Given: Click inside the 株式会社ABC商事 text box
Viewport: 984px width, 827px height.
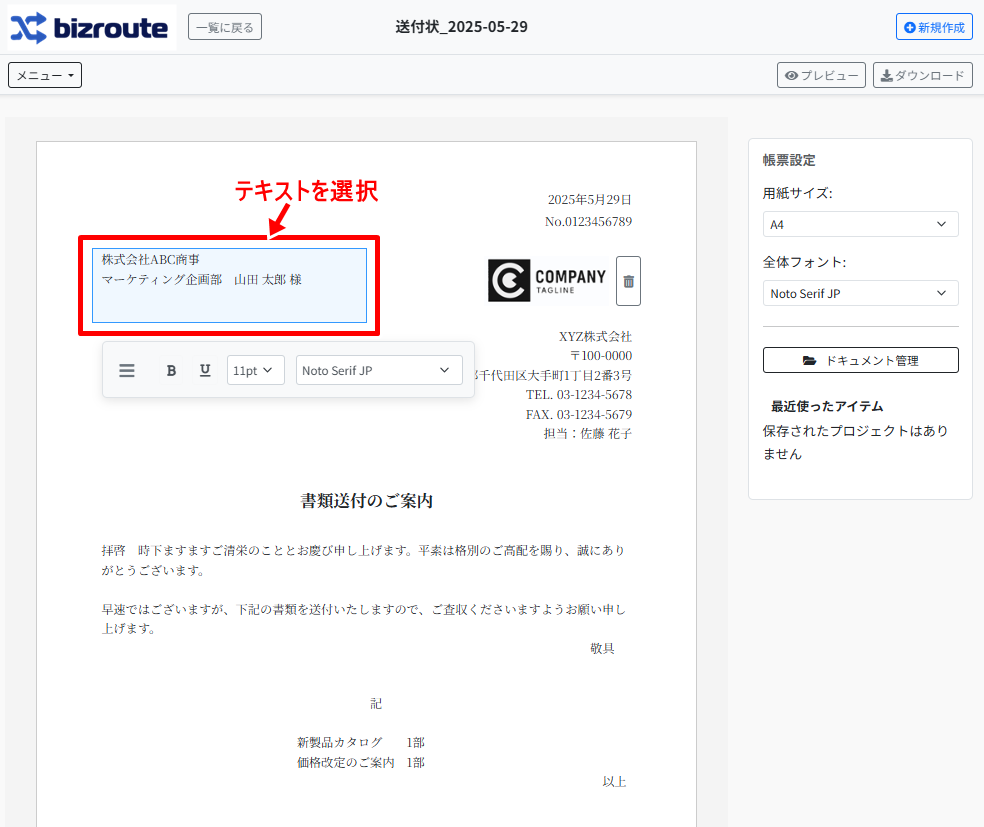Looking at the screenshot, I should [229, 285].
